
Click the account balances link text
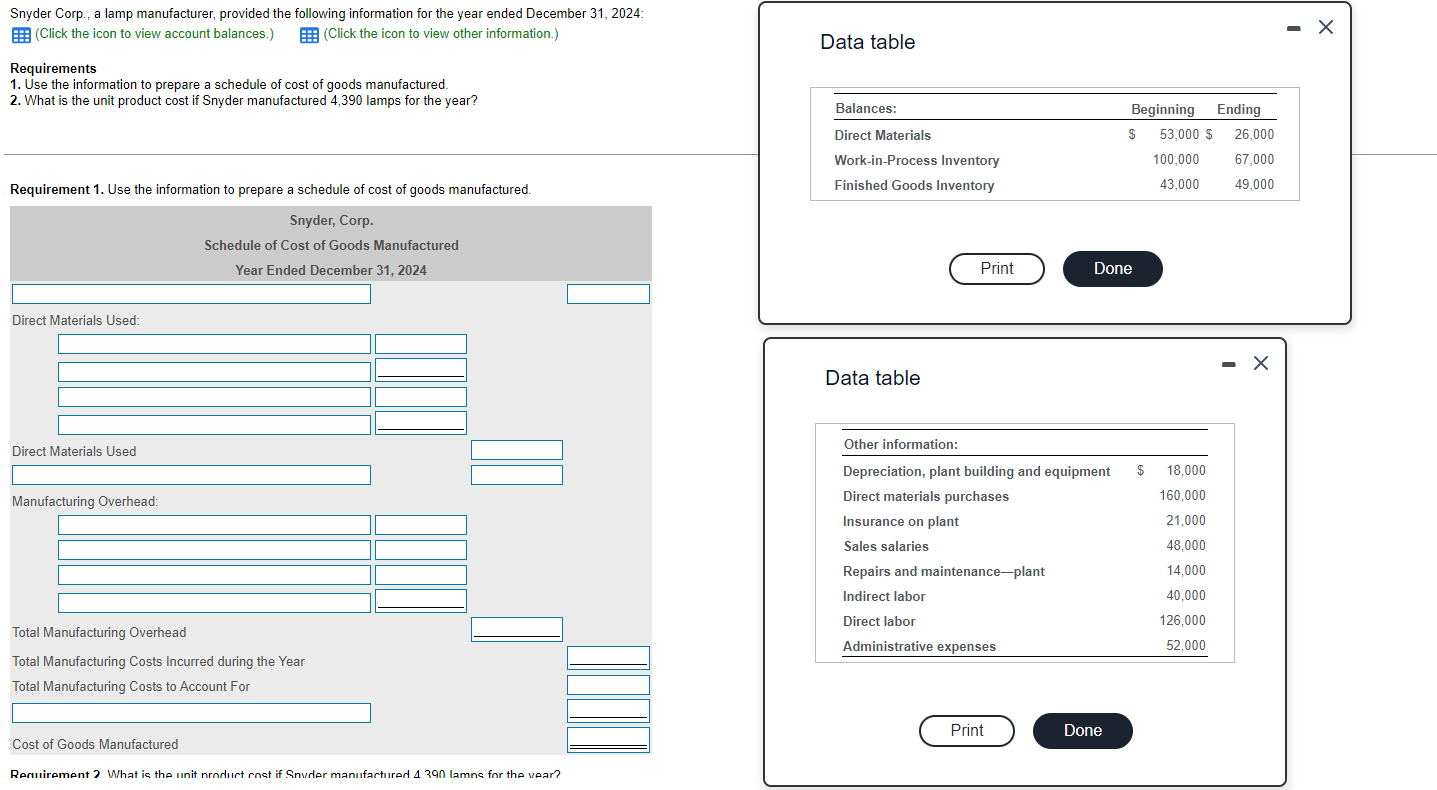[155, 34]
